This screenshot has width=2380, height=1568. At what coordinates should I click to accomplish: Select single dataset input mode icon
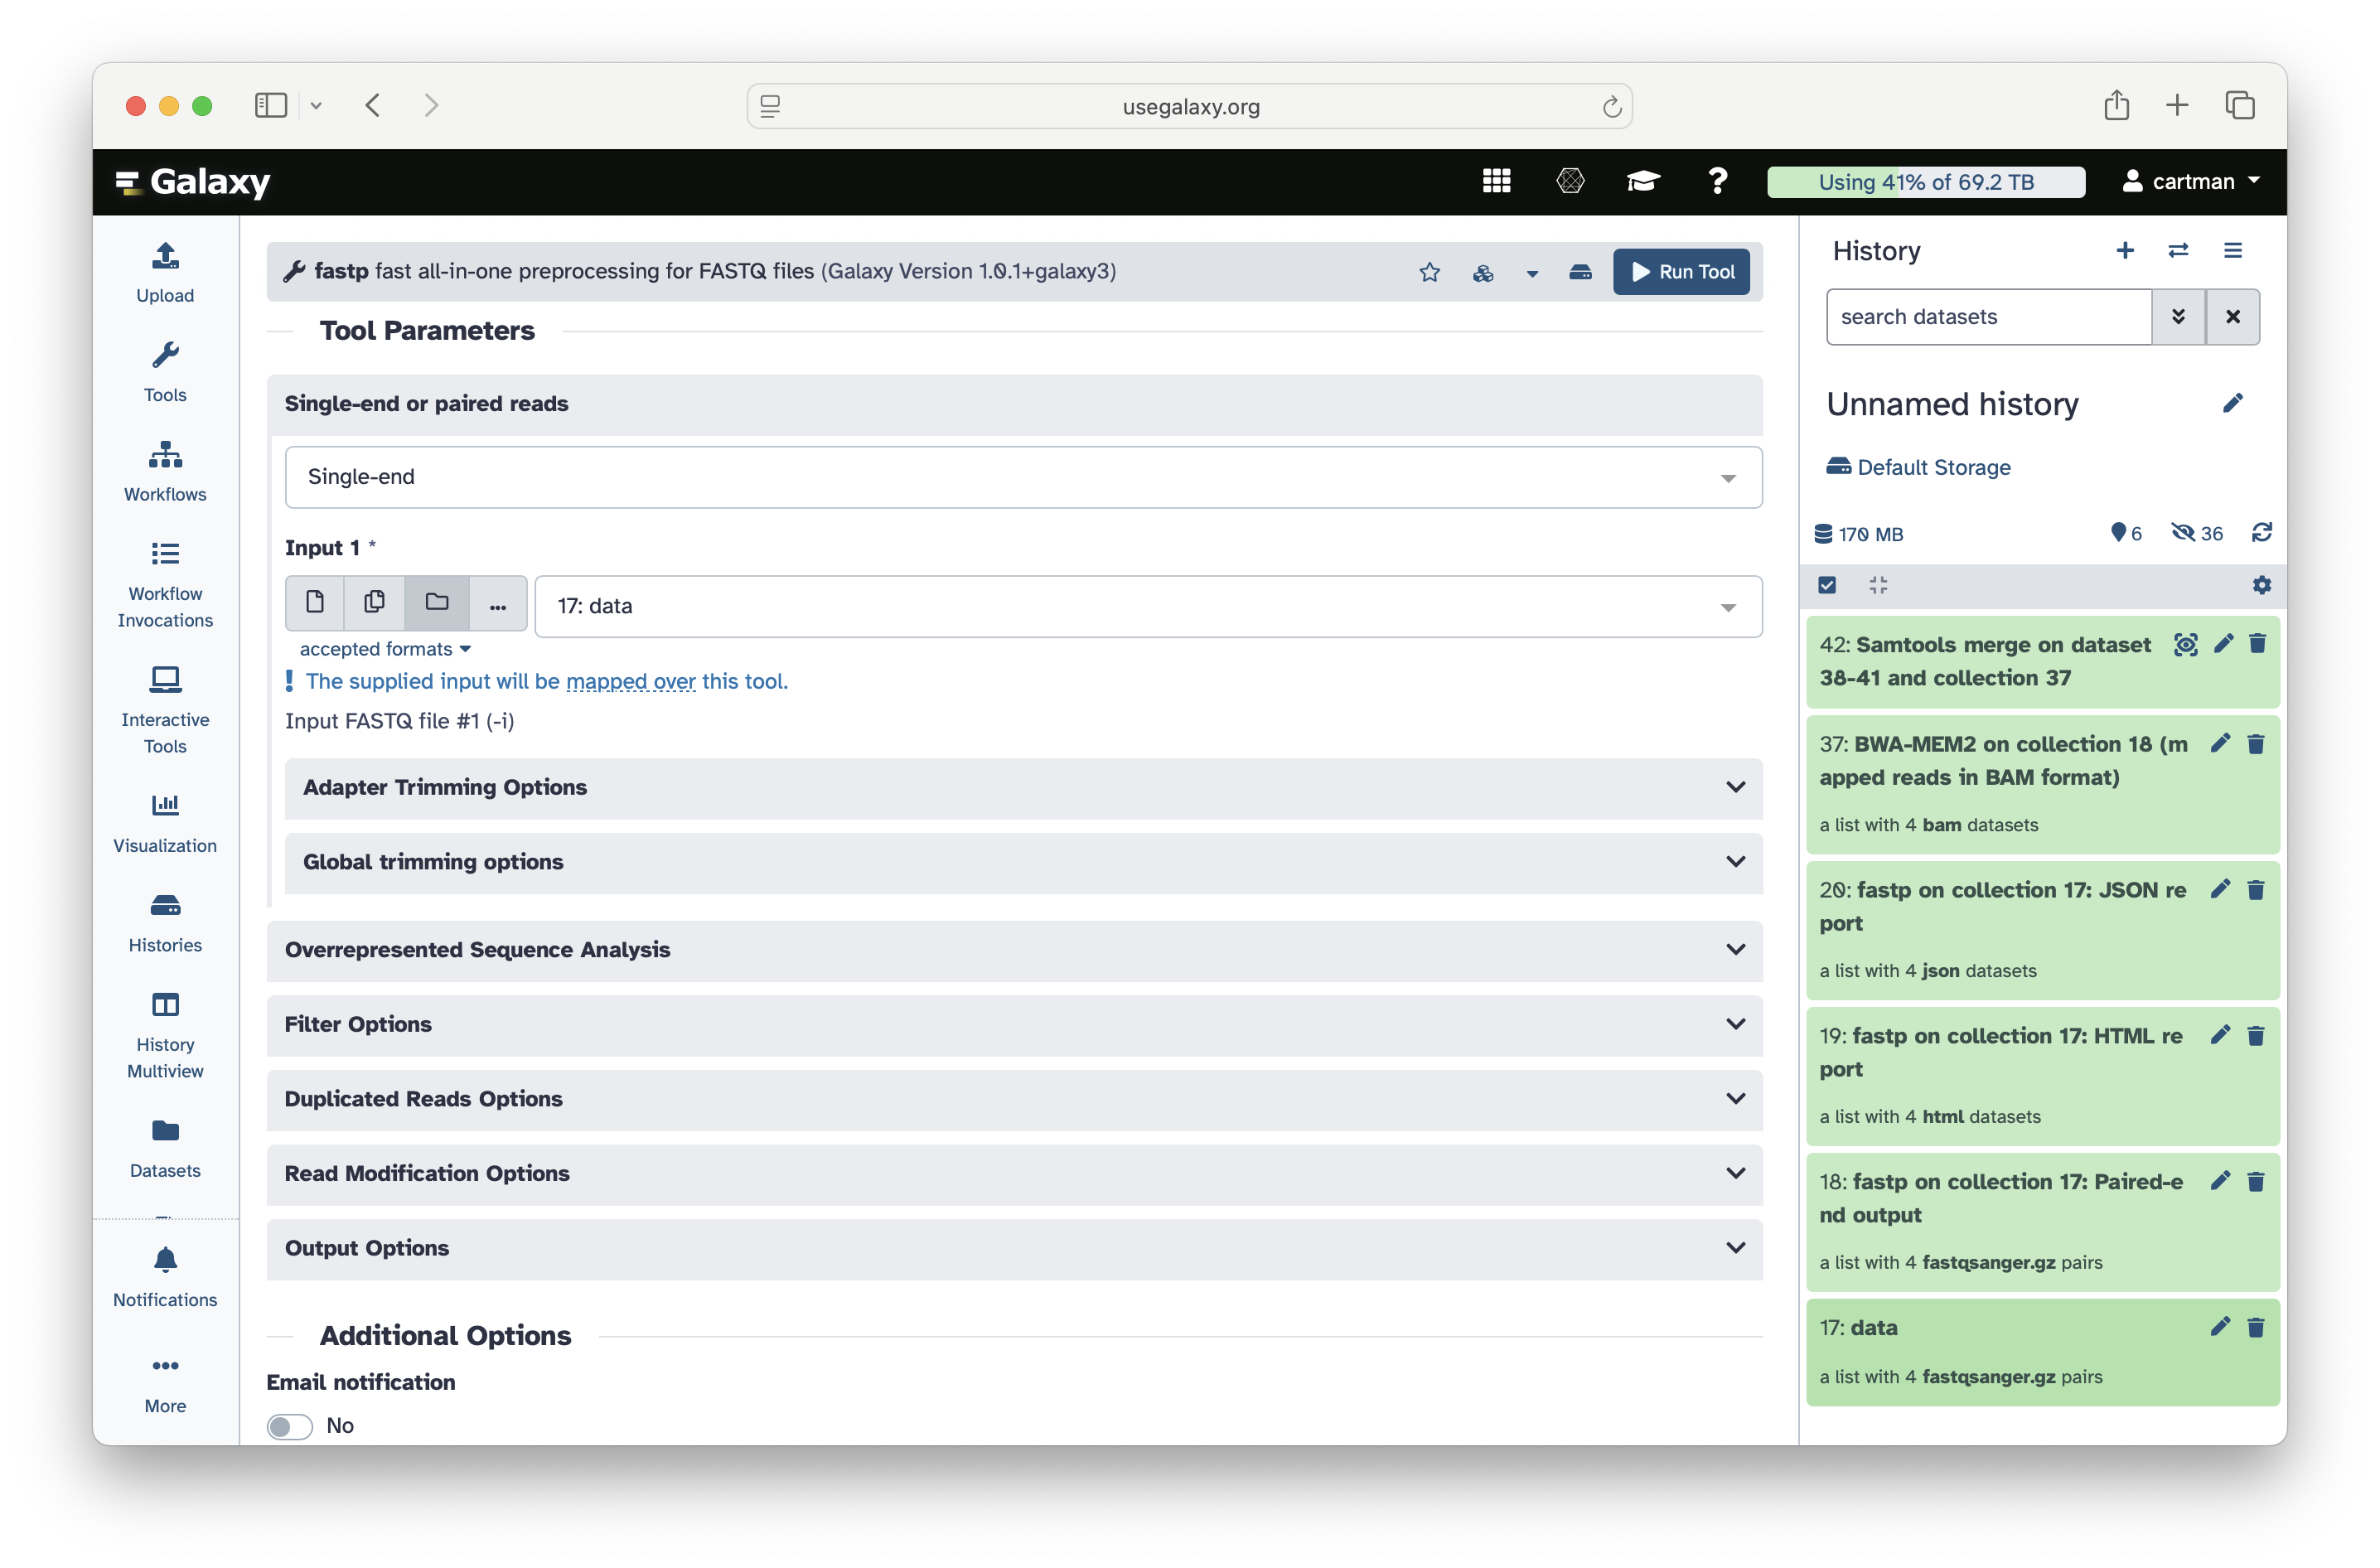[x=315, y=602]
